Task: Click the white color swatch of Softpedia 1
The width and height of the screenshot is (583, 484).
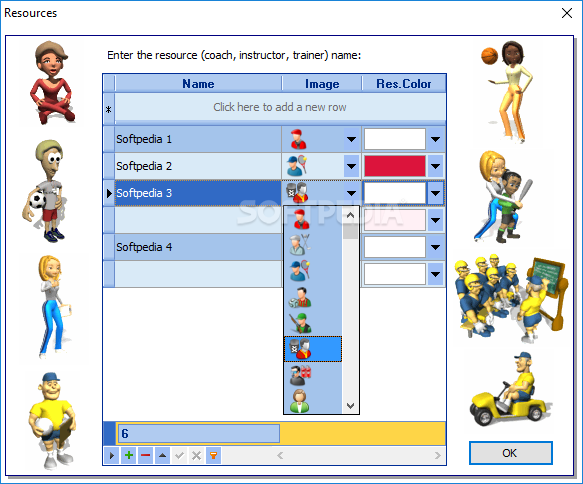Action: click(x=394, y=139)
